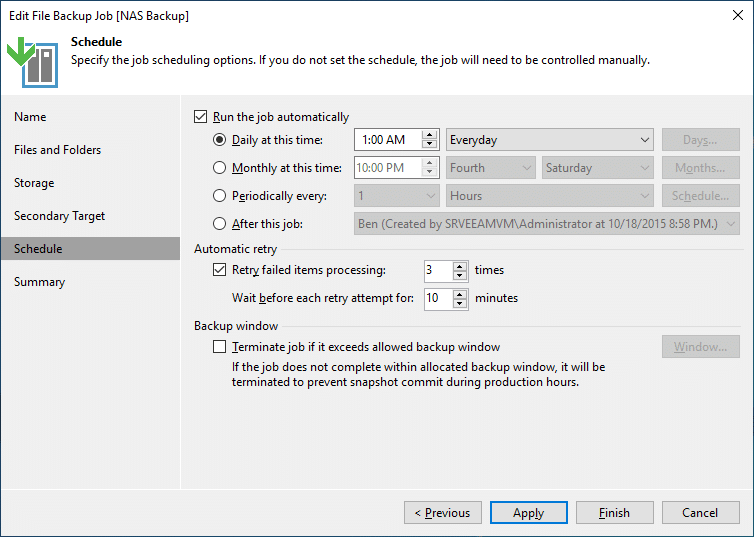Select Monthly at this time option
Viewport: 754px width, 537px height.
click(x=219, y=168)
